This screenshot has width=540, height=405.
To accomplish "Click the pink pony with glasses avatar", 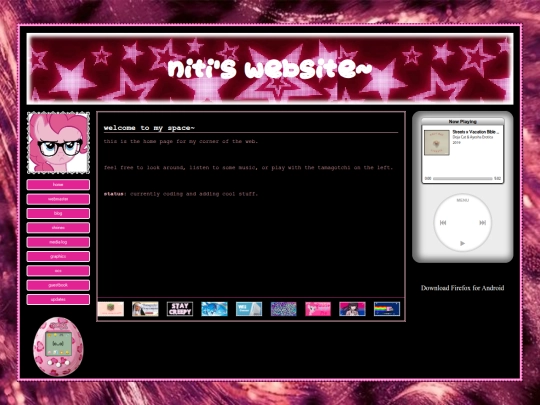I will click(x=58, y=143).
